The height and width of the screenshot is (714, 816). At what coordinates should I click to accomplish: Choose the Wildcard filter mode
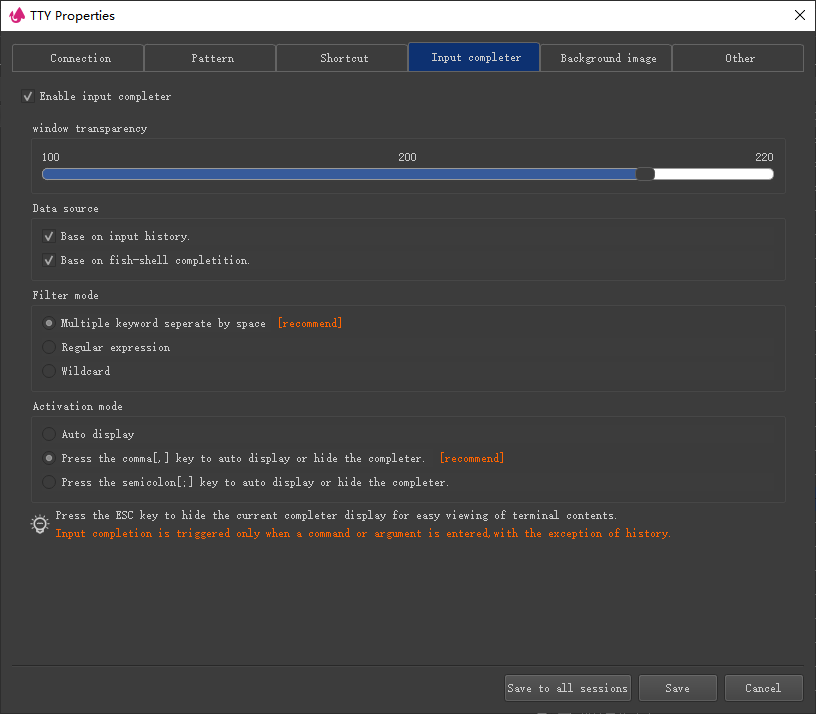coord(49,372)
